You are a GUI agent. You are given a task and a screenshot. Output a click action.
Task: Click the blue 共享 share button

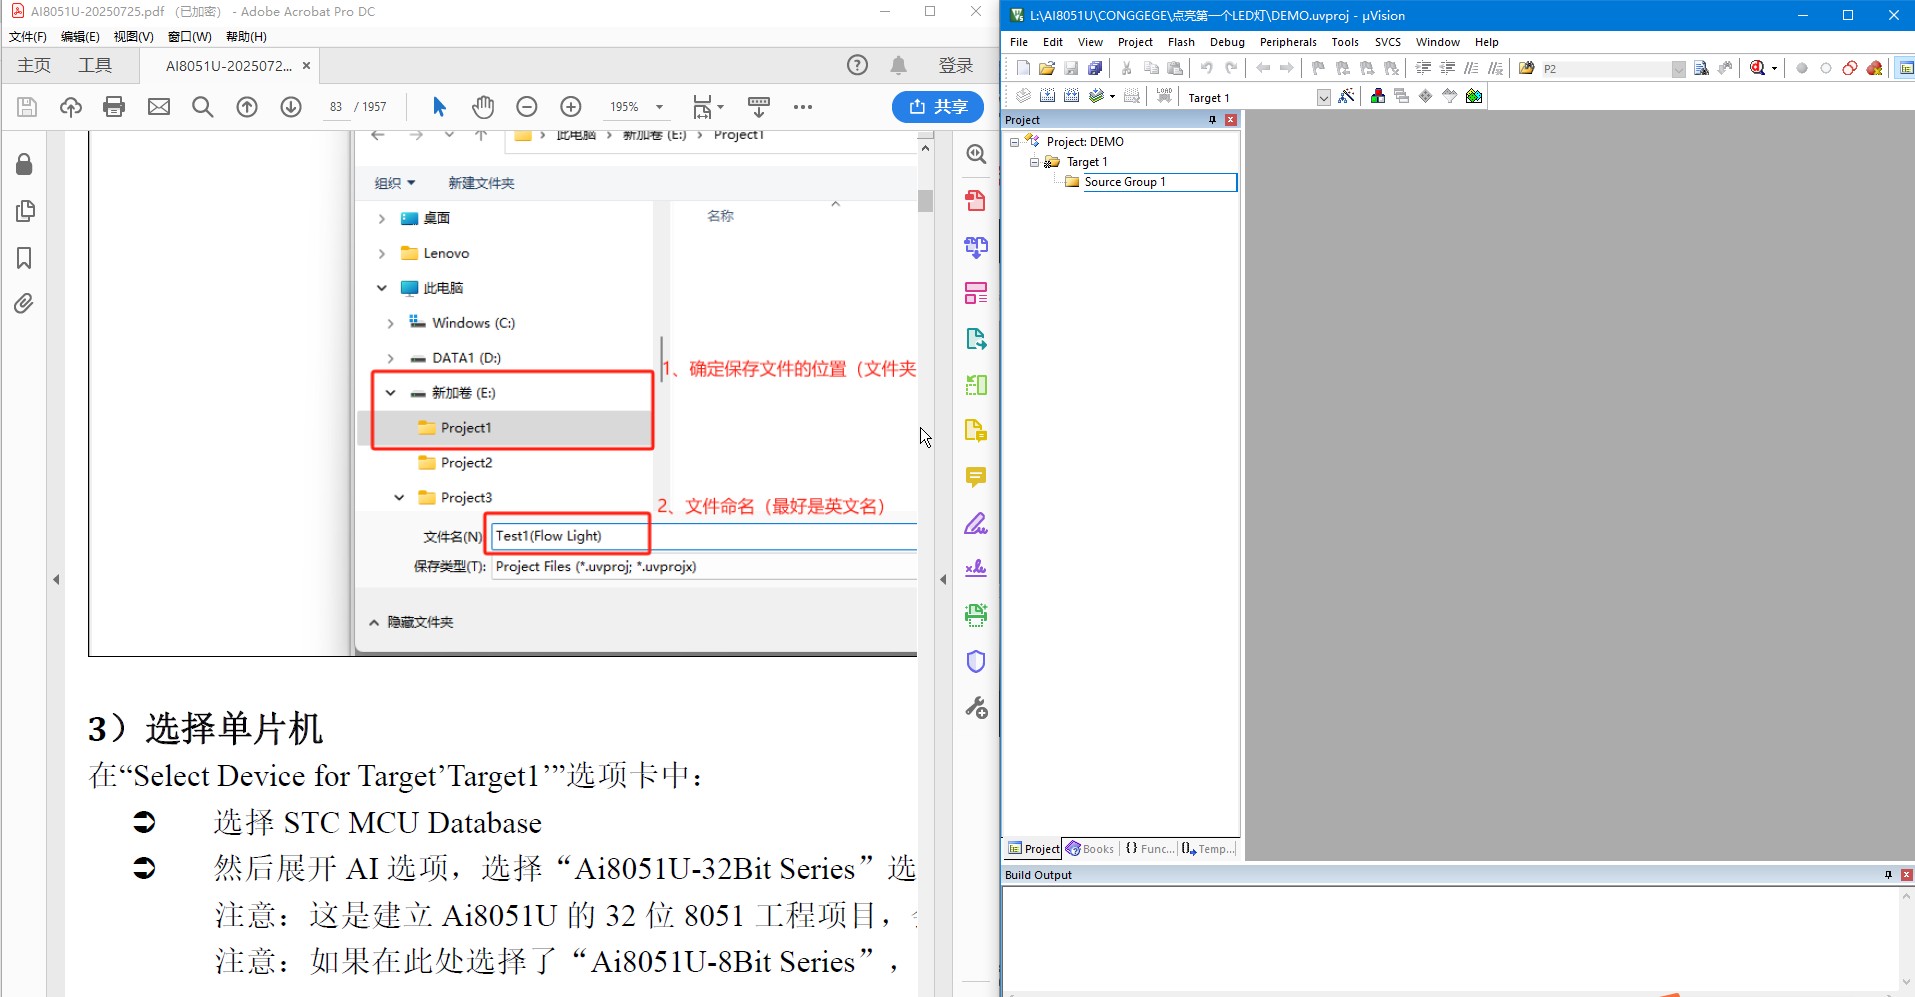coord(938,106)
